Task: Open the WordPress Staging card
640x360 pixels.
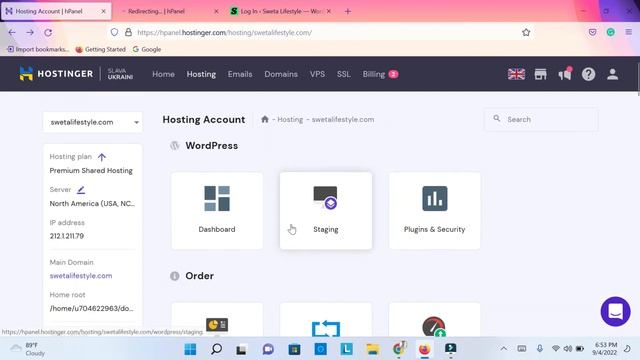Action: coord(326,211)
